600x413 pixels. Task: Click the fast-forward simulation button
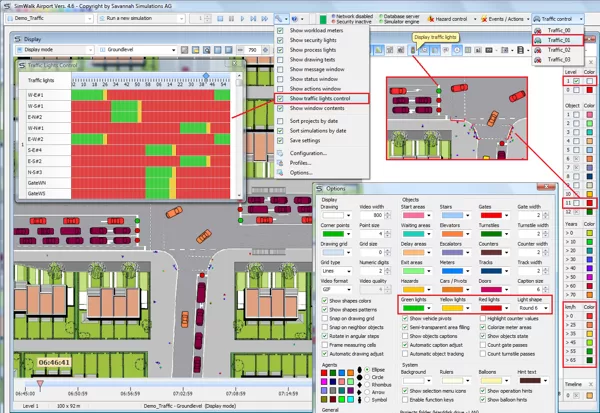click(265, 18)
